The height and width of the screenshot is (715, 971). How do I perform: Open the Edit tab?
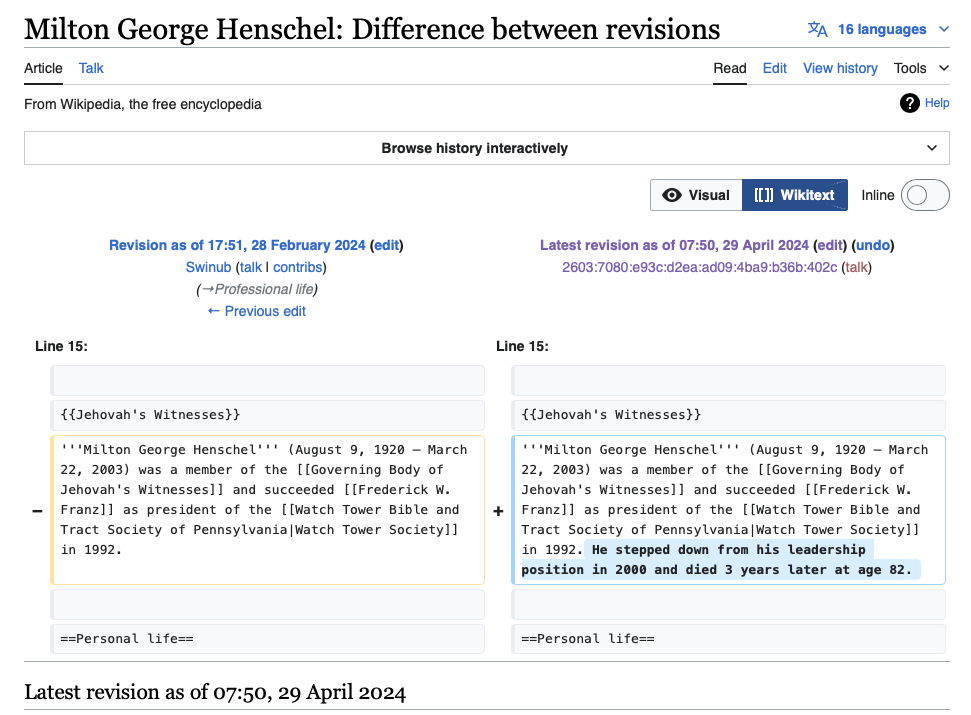coord(775,68)
